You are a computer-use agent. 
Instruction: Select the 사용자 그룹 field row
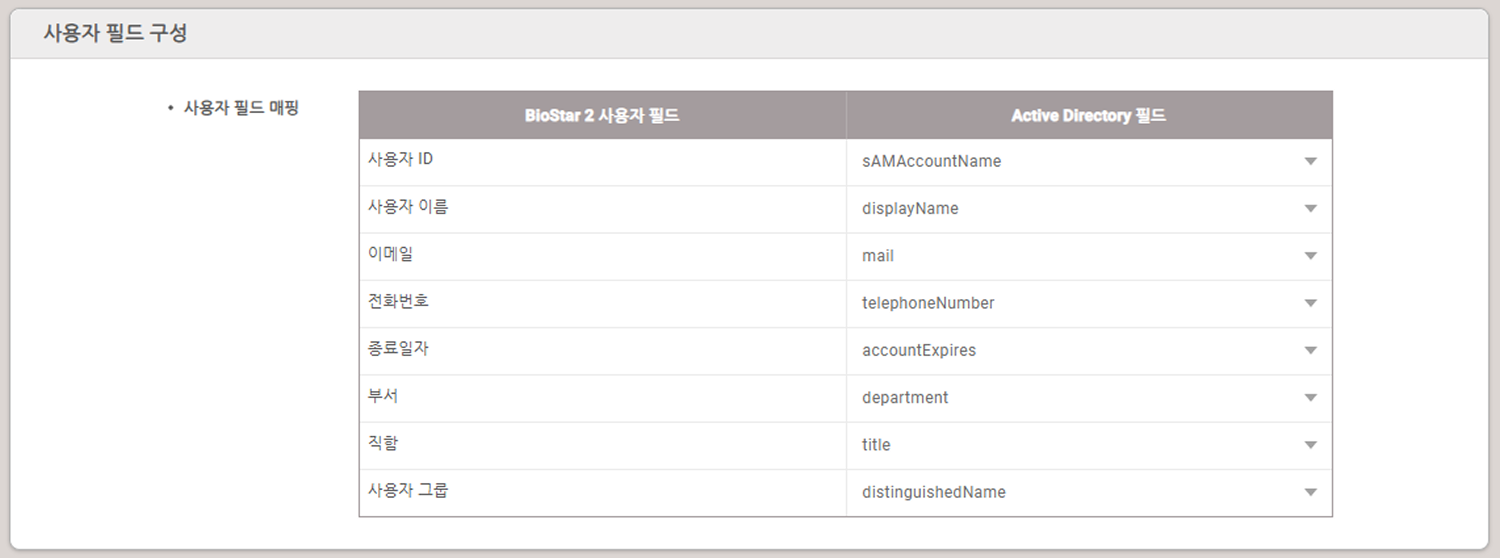603,493
